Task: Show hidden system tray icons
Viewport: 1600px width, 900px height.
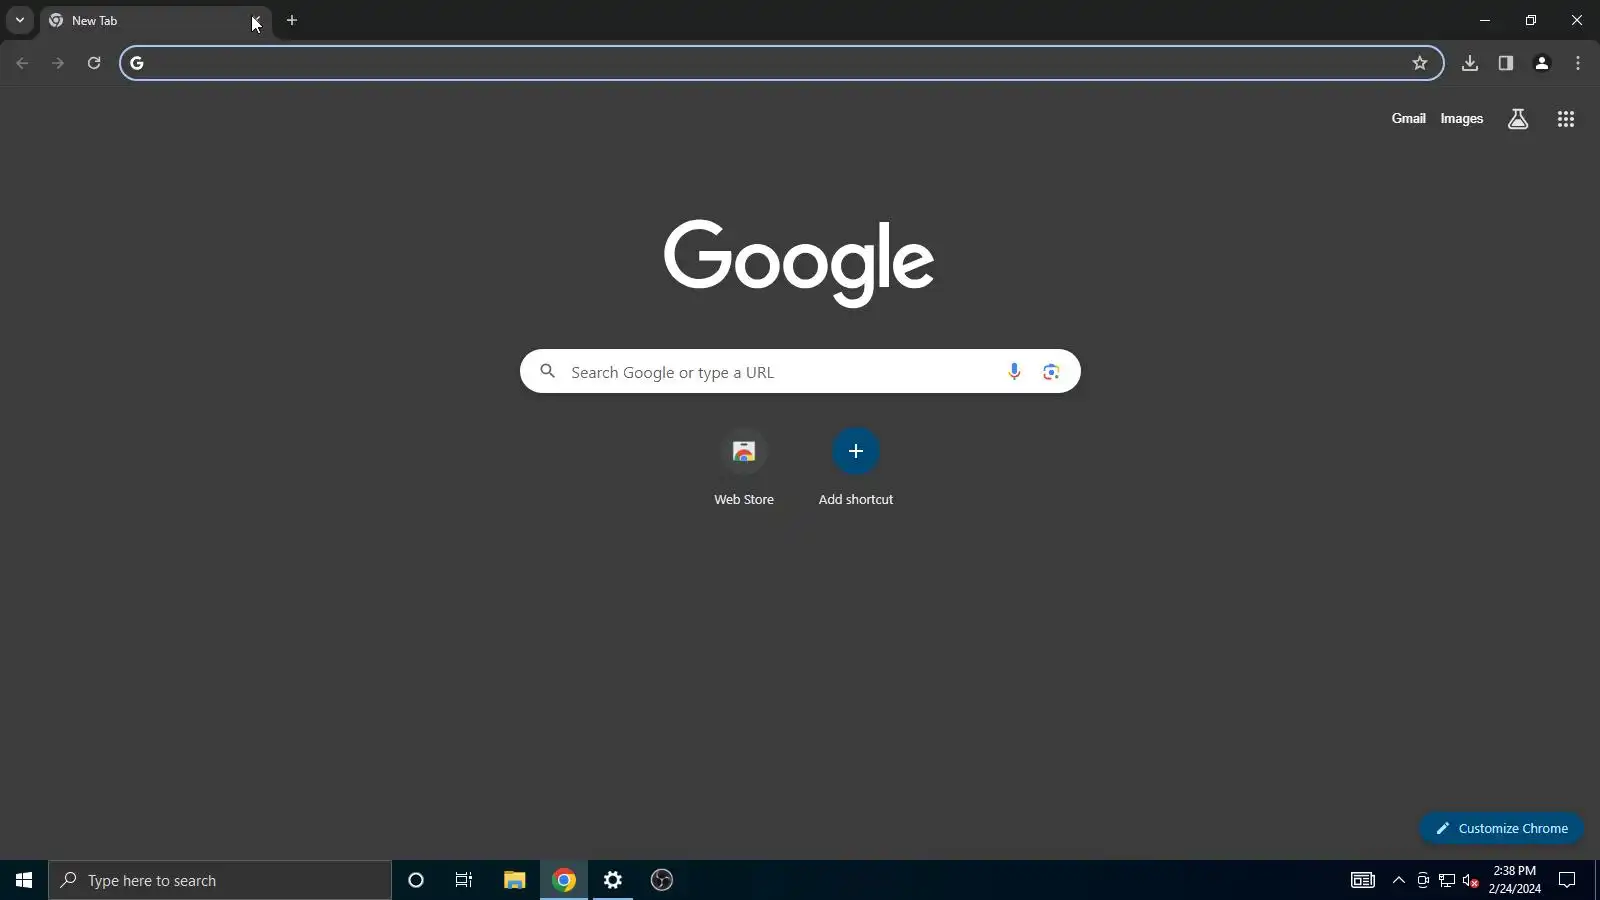Action: 1398,880
